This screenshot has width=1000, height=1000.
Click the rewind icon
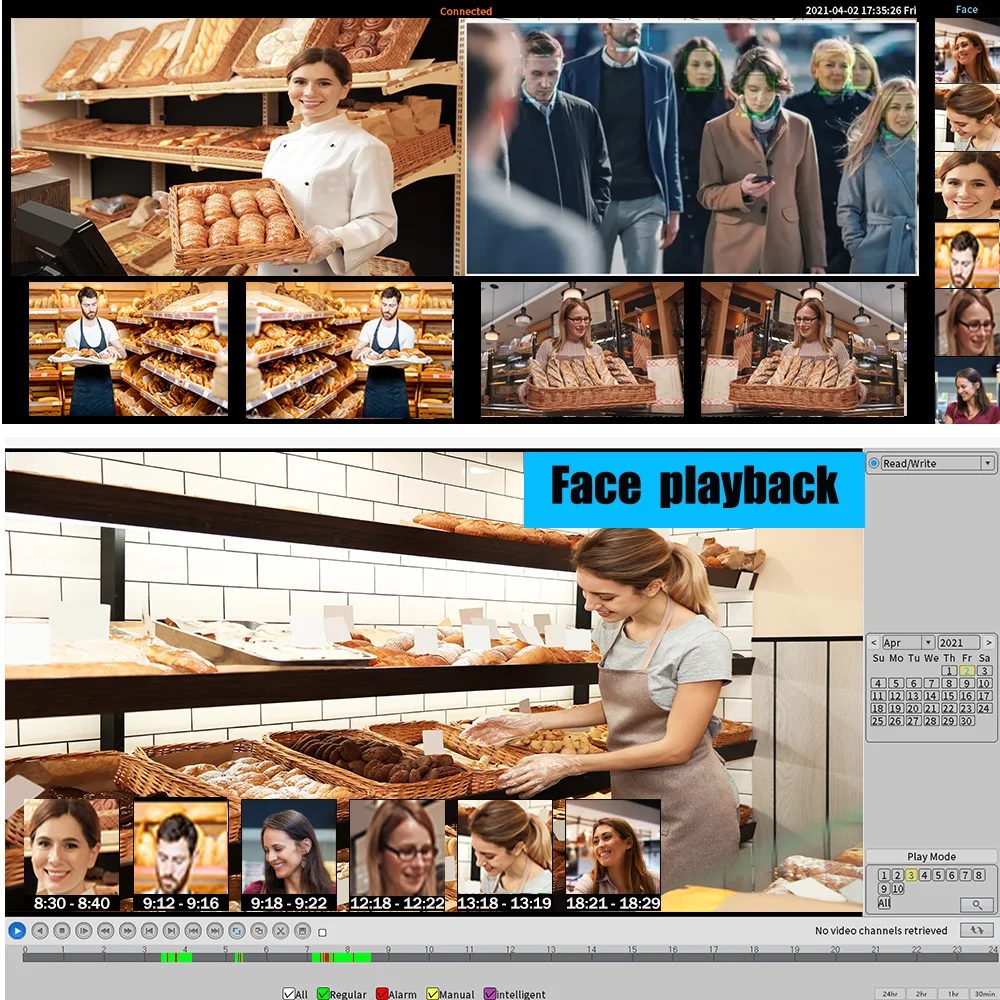105,930
